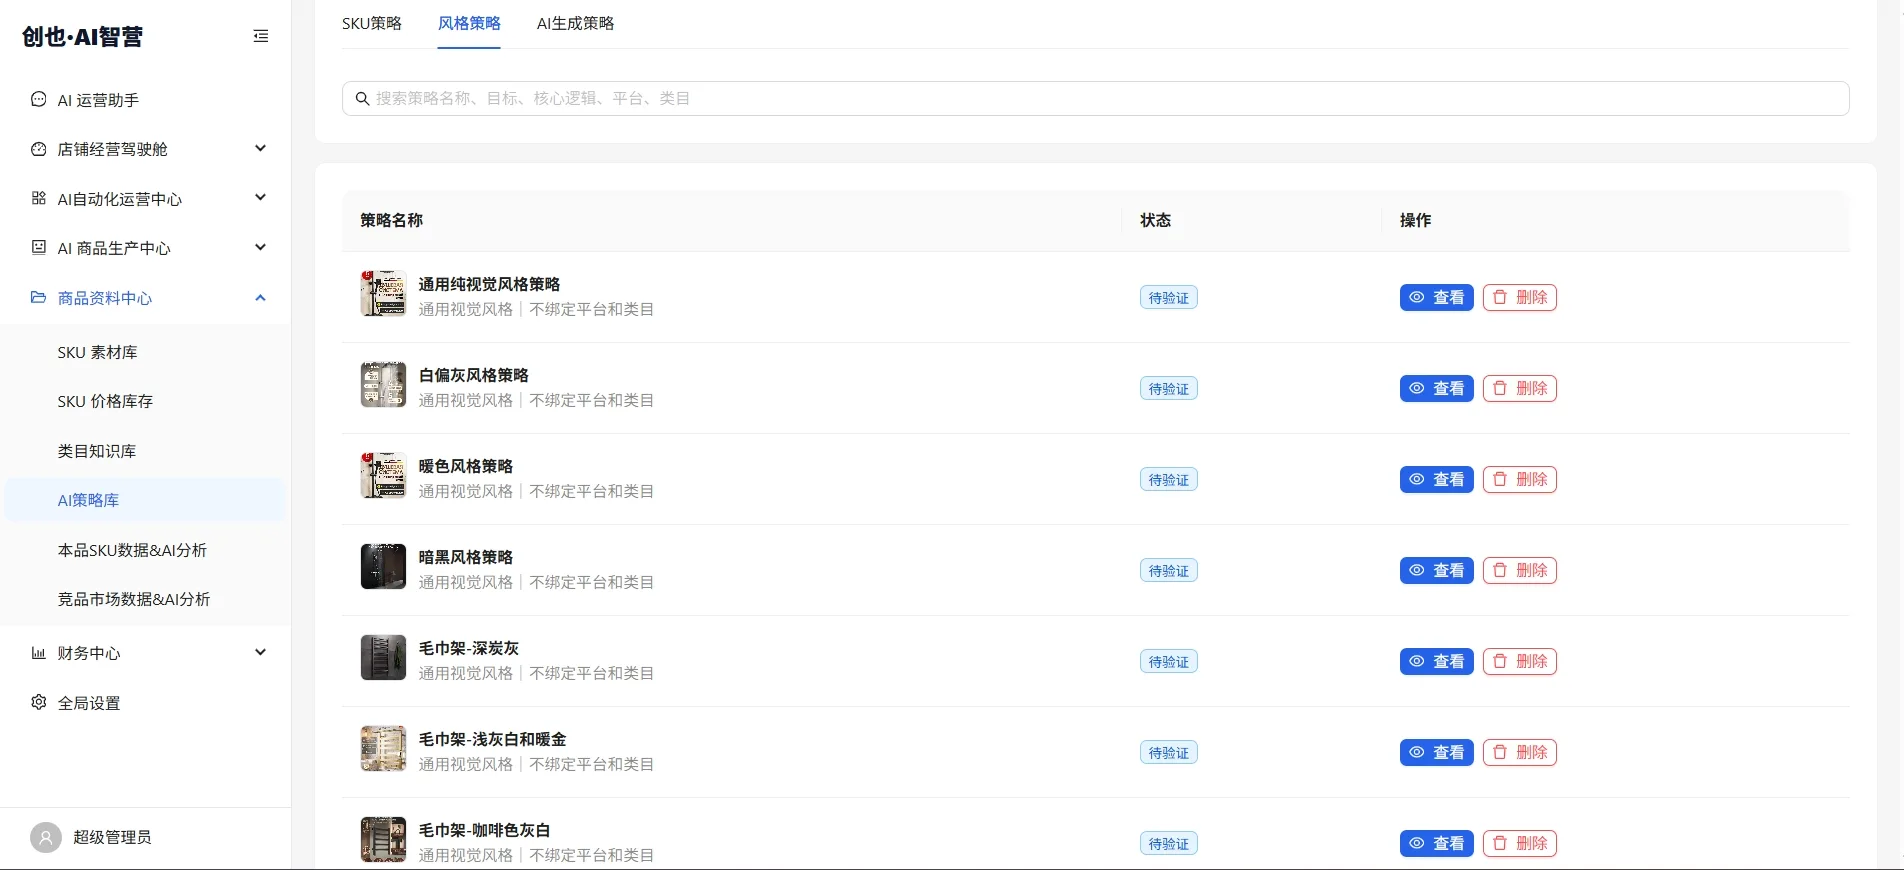Switch to SKU策略 tab

click(x=372, y=23)
